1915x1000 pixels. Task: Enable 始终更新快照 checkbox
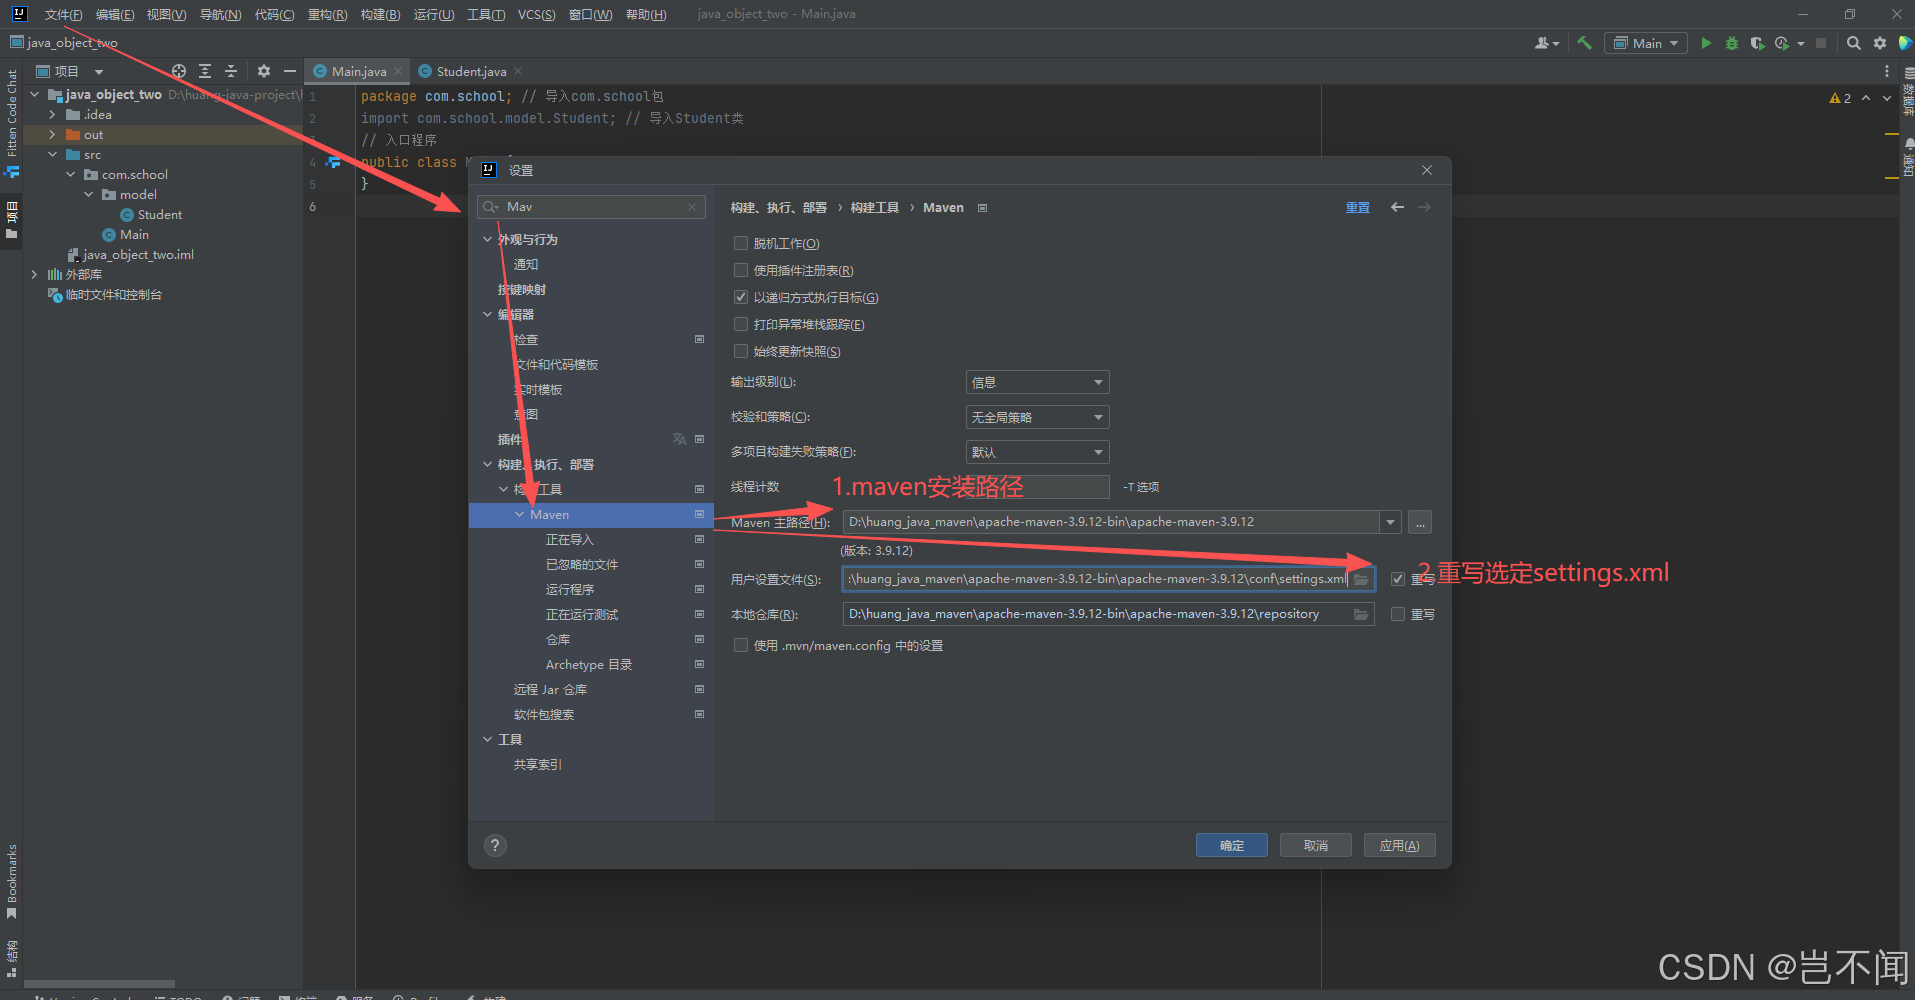coord(741,351)
